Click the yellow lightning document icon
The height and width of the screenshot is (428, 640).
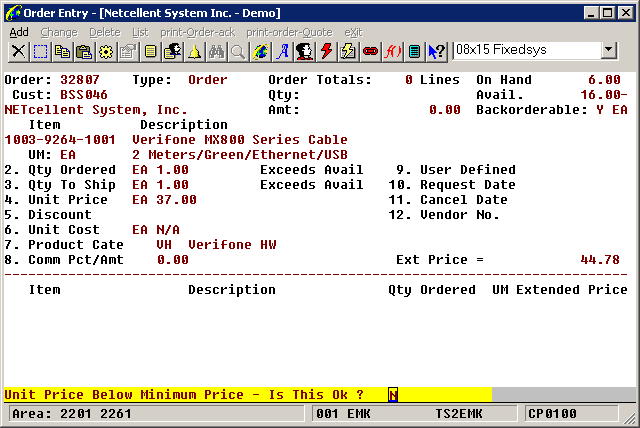pyautogui.click(x=349, y=52)
